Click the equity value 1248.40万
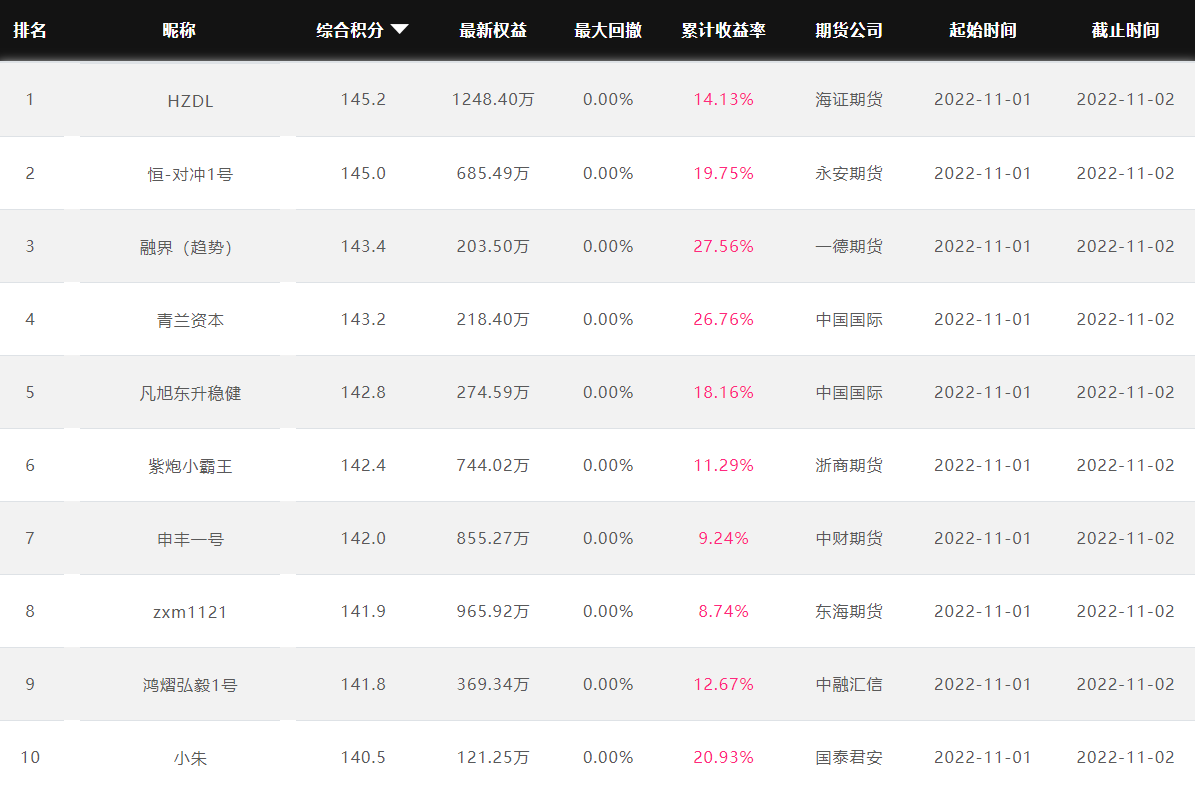The image size is (1195, 793). [493, 100]
